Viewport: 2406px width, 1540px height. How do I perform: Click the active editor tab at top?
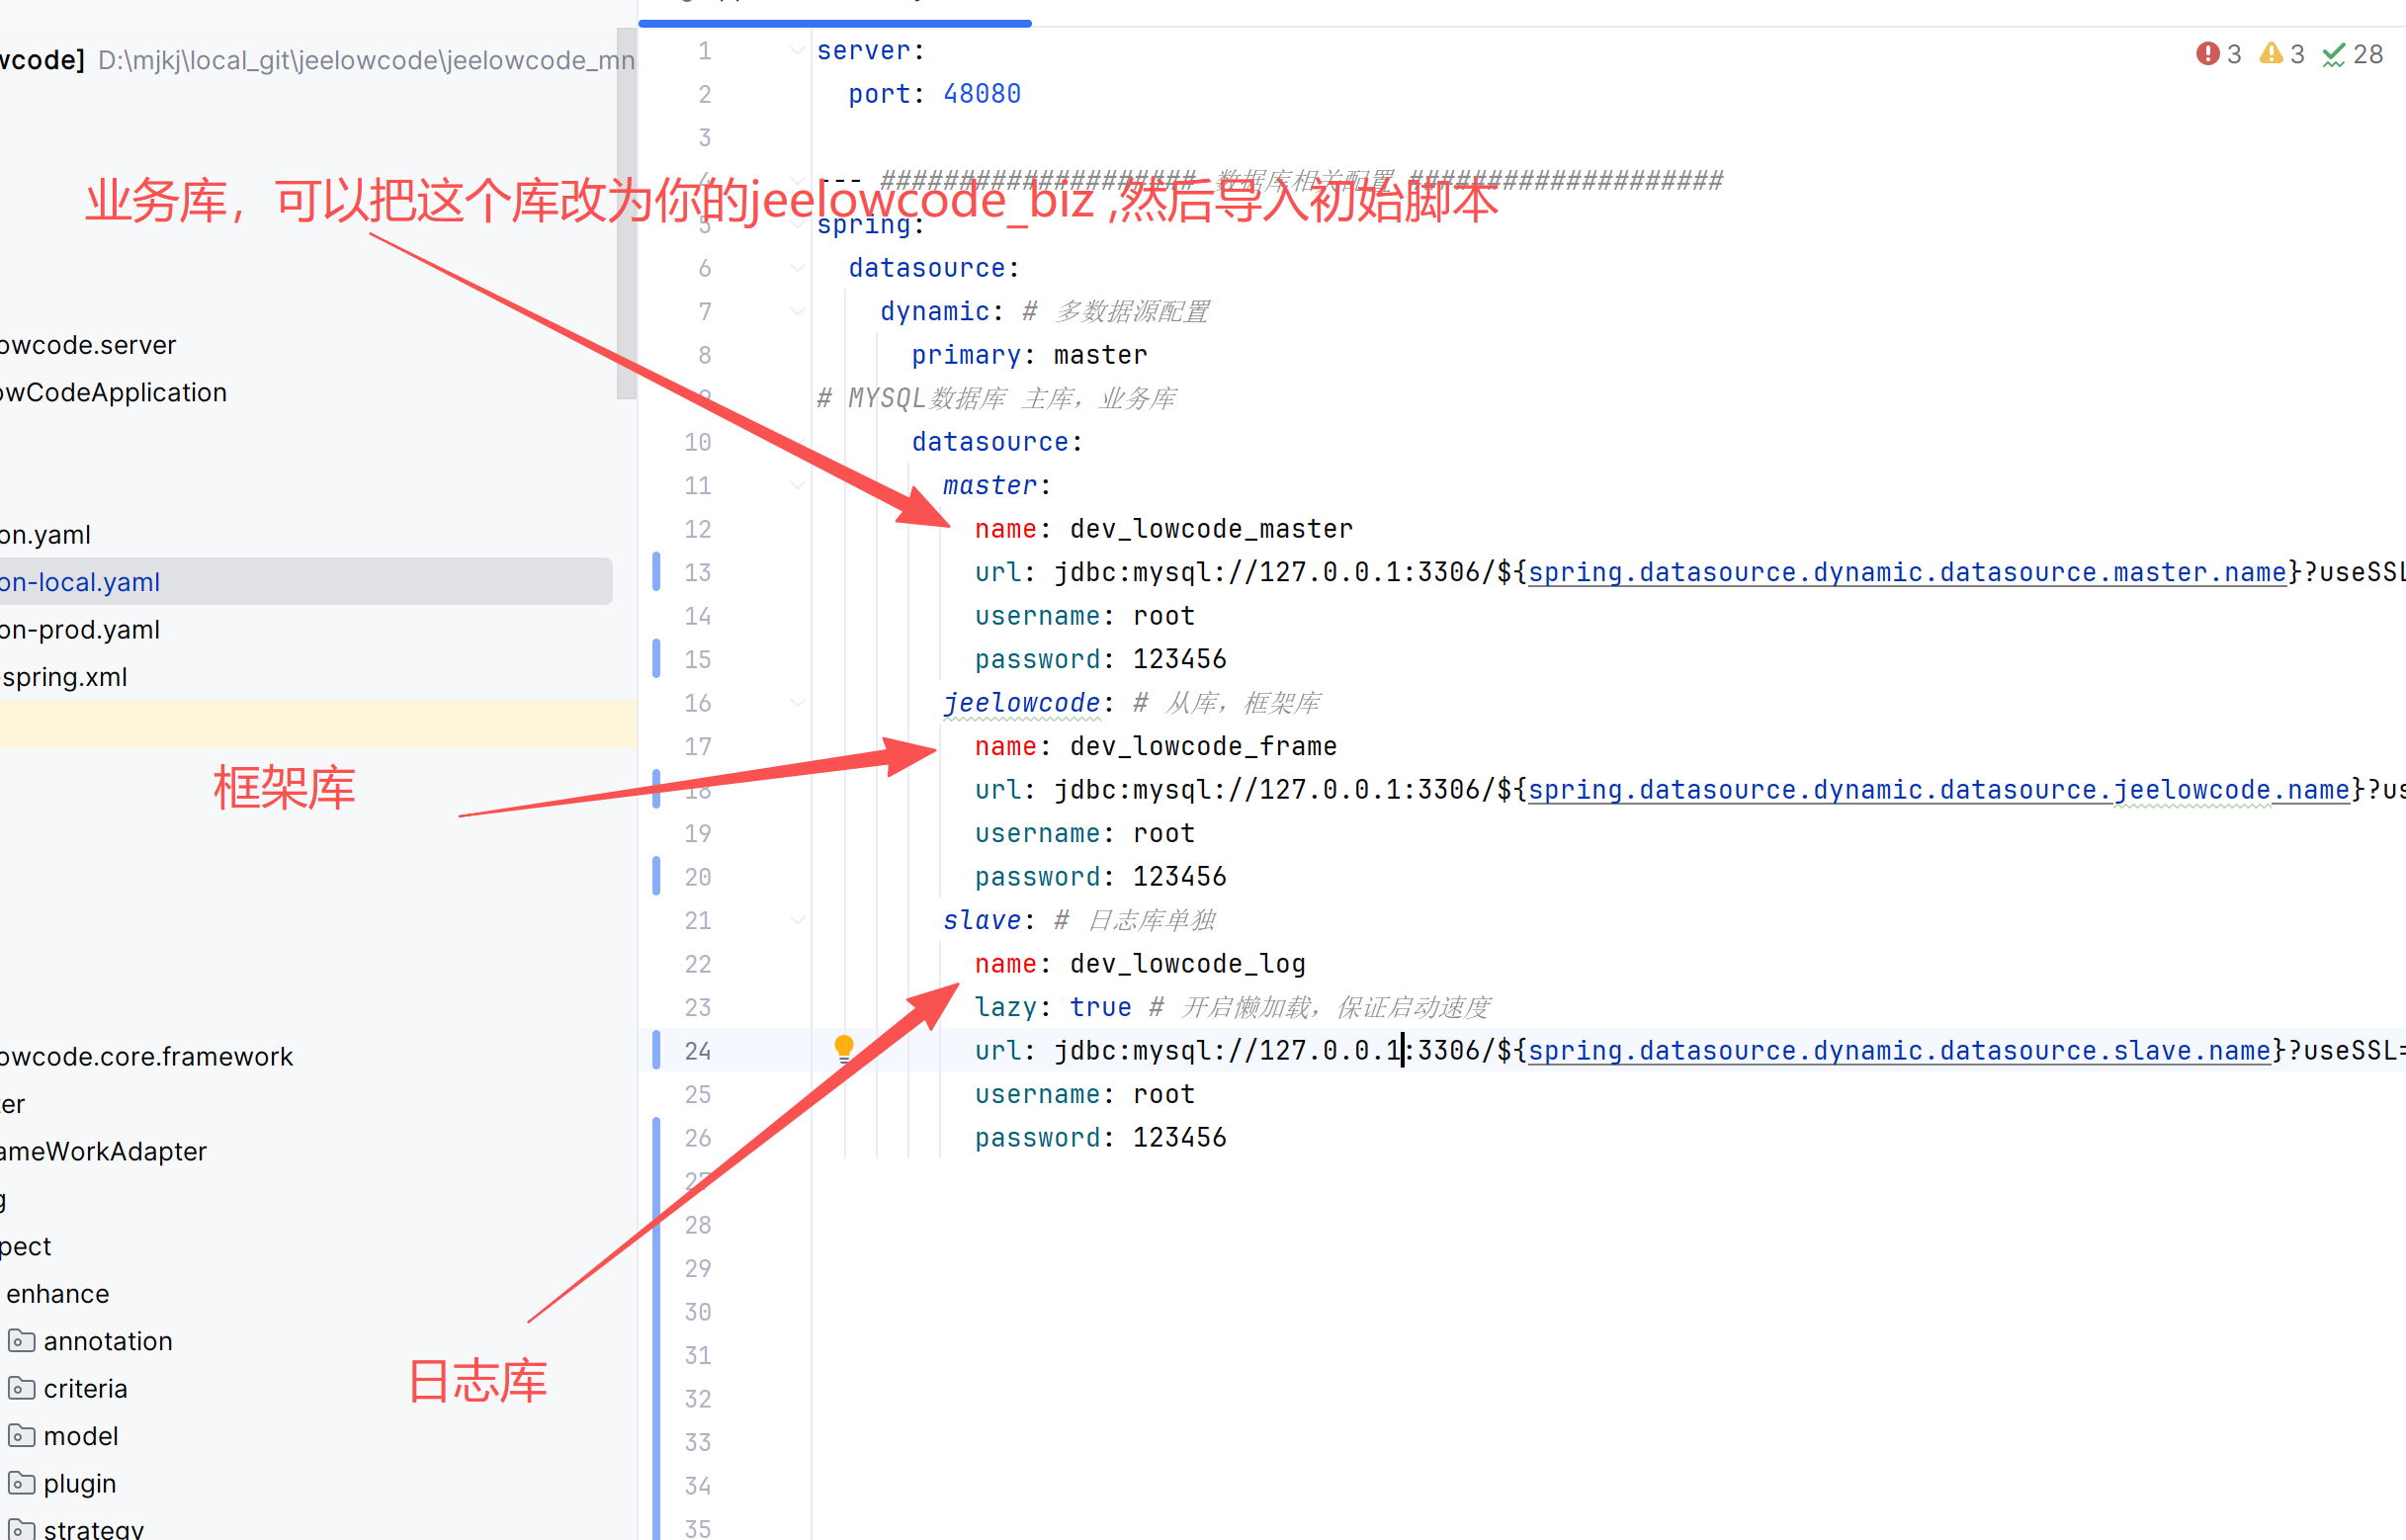pos(834,8)
